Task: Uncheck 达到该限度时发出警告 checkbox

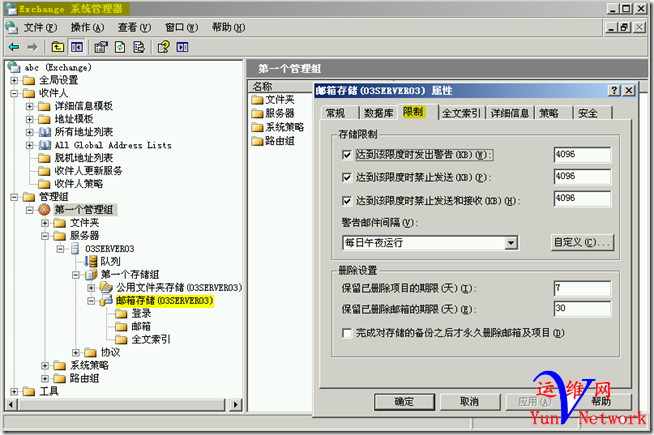Action: click(346, 155)
